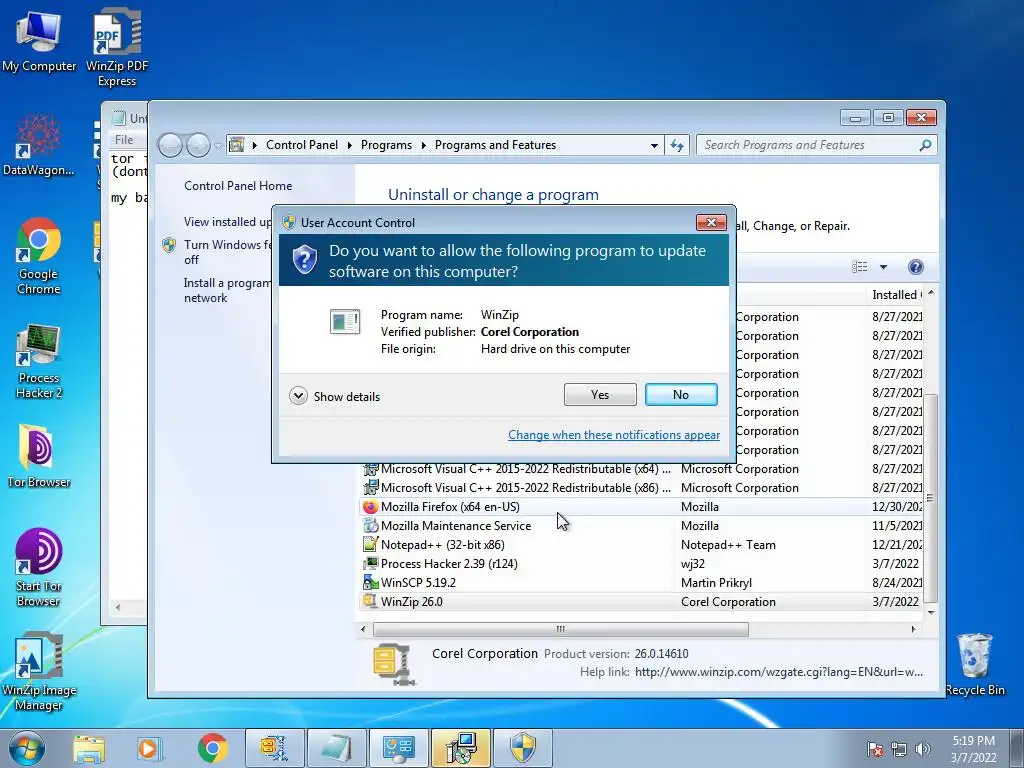The height and width of the screenshot is (768, 1024).
Task: Switch to Control Panel taskbar button
Action: coord(398,748)
